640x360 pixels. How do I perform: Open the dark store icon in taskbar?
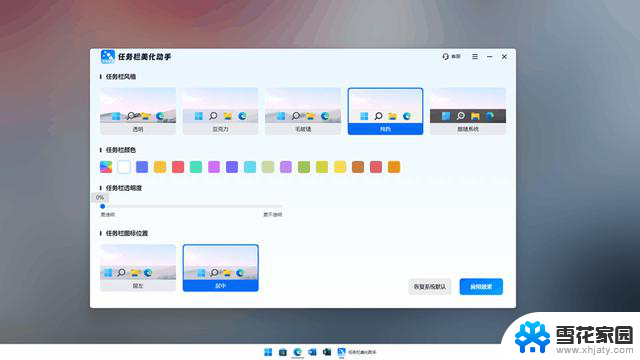(x=283, y=352)
